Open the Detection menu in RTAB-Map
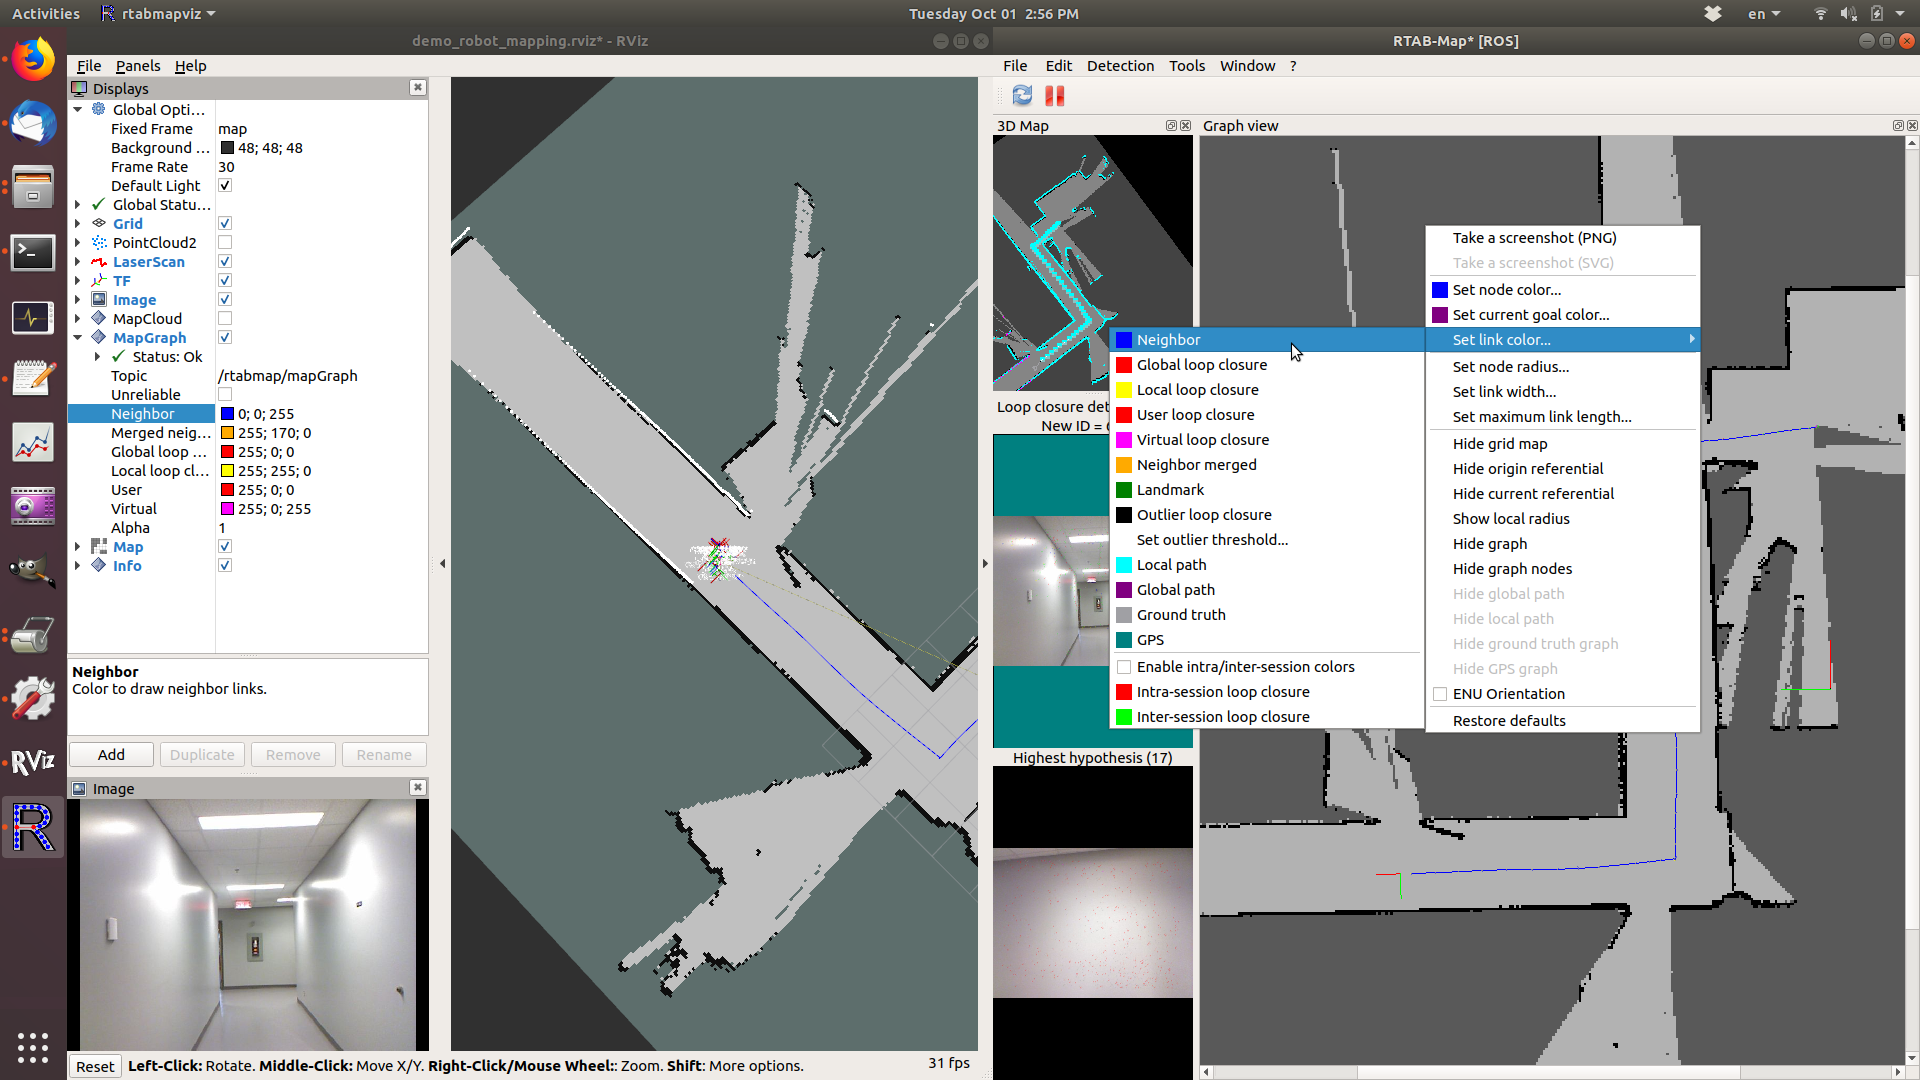Viewport: 1920px width, 1080px height. [x=1119, y=66]
